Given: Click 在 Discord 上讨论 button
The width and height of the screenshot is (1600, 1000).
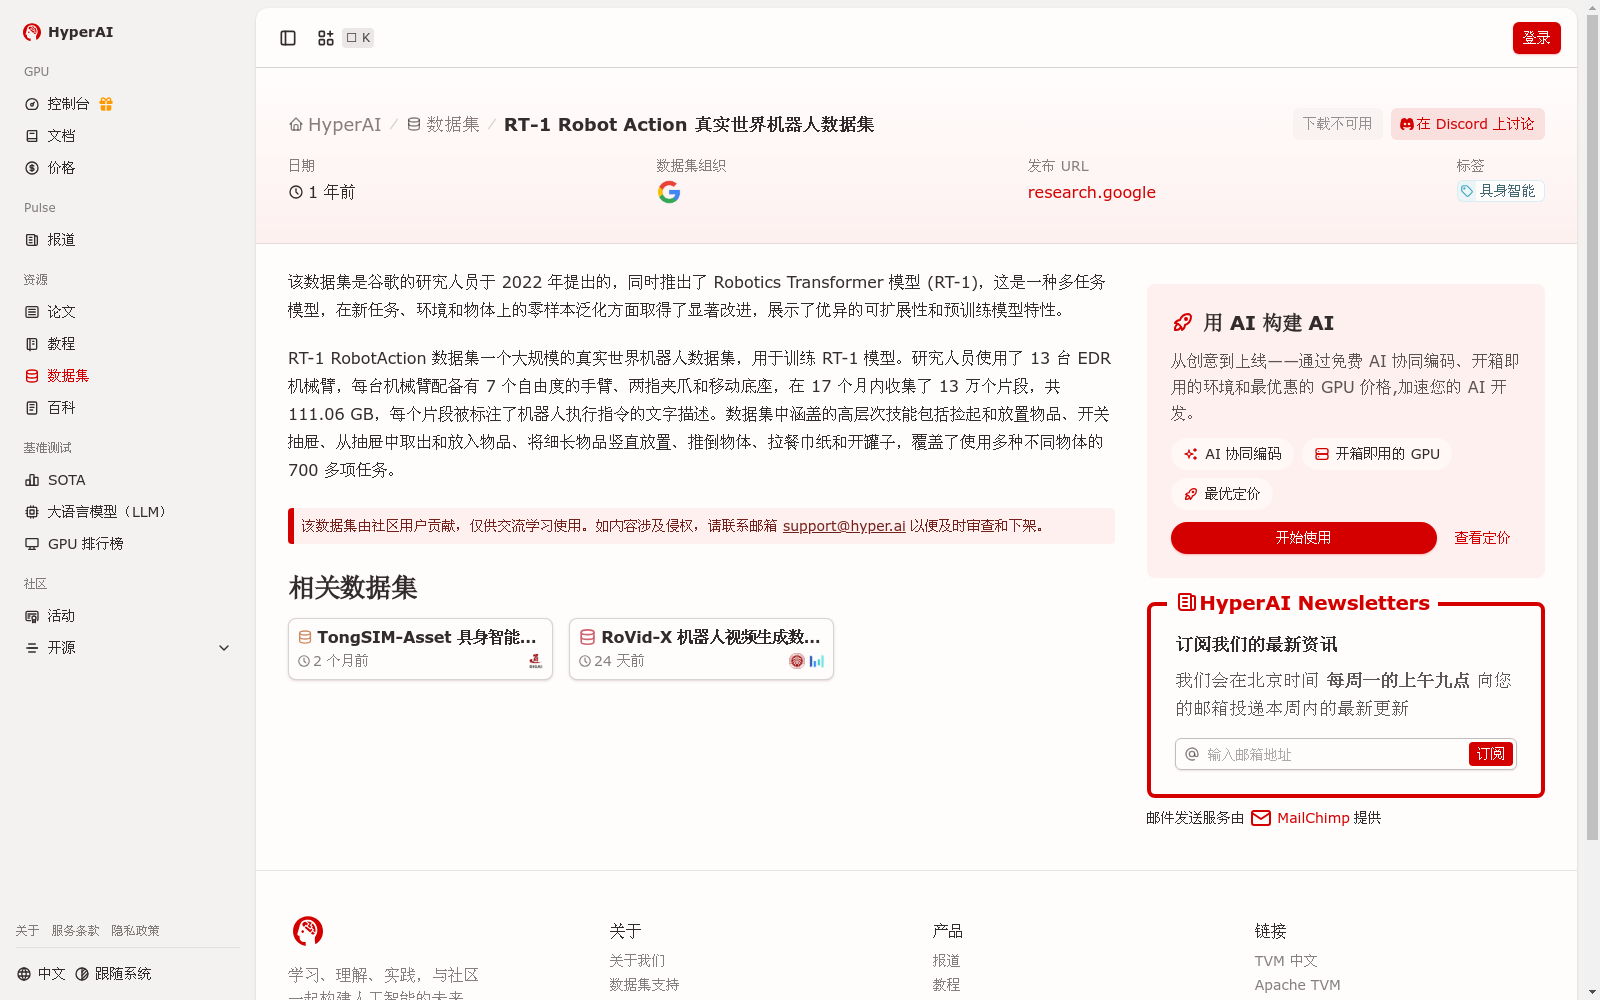Looking at the screenshot, I should click(x=1467, y=124).
